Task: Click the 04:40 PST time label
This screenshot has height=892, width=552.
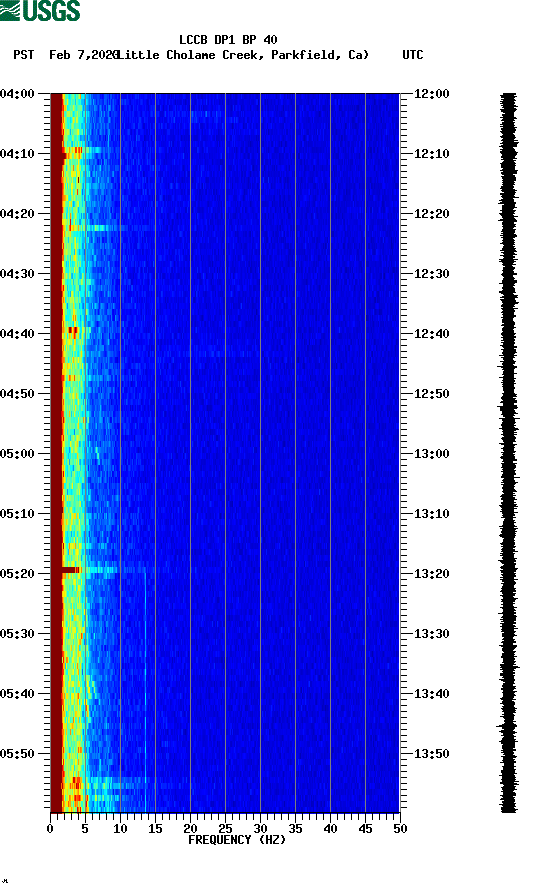Action: tap(18, 333)
